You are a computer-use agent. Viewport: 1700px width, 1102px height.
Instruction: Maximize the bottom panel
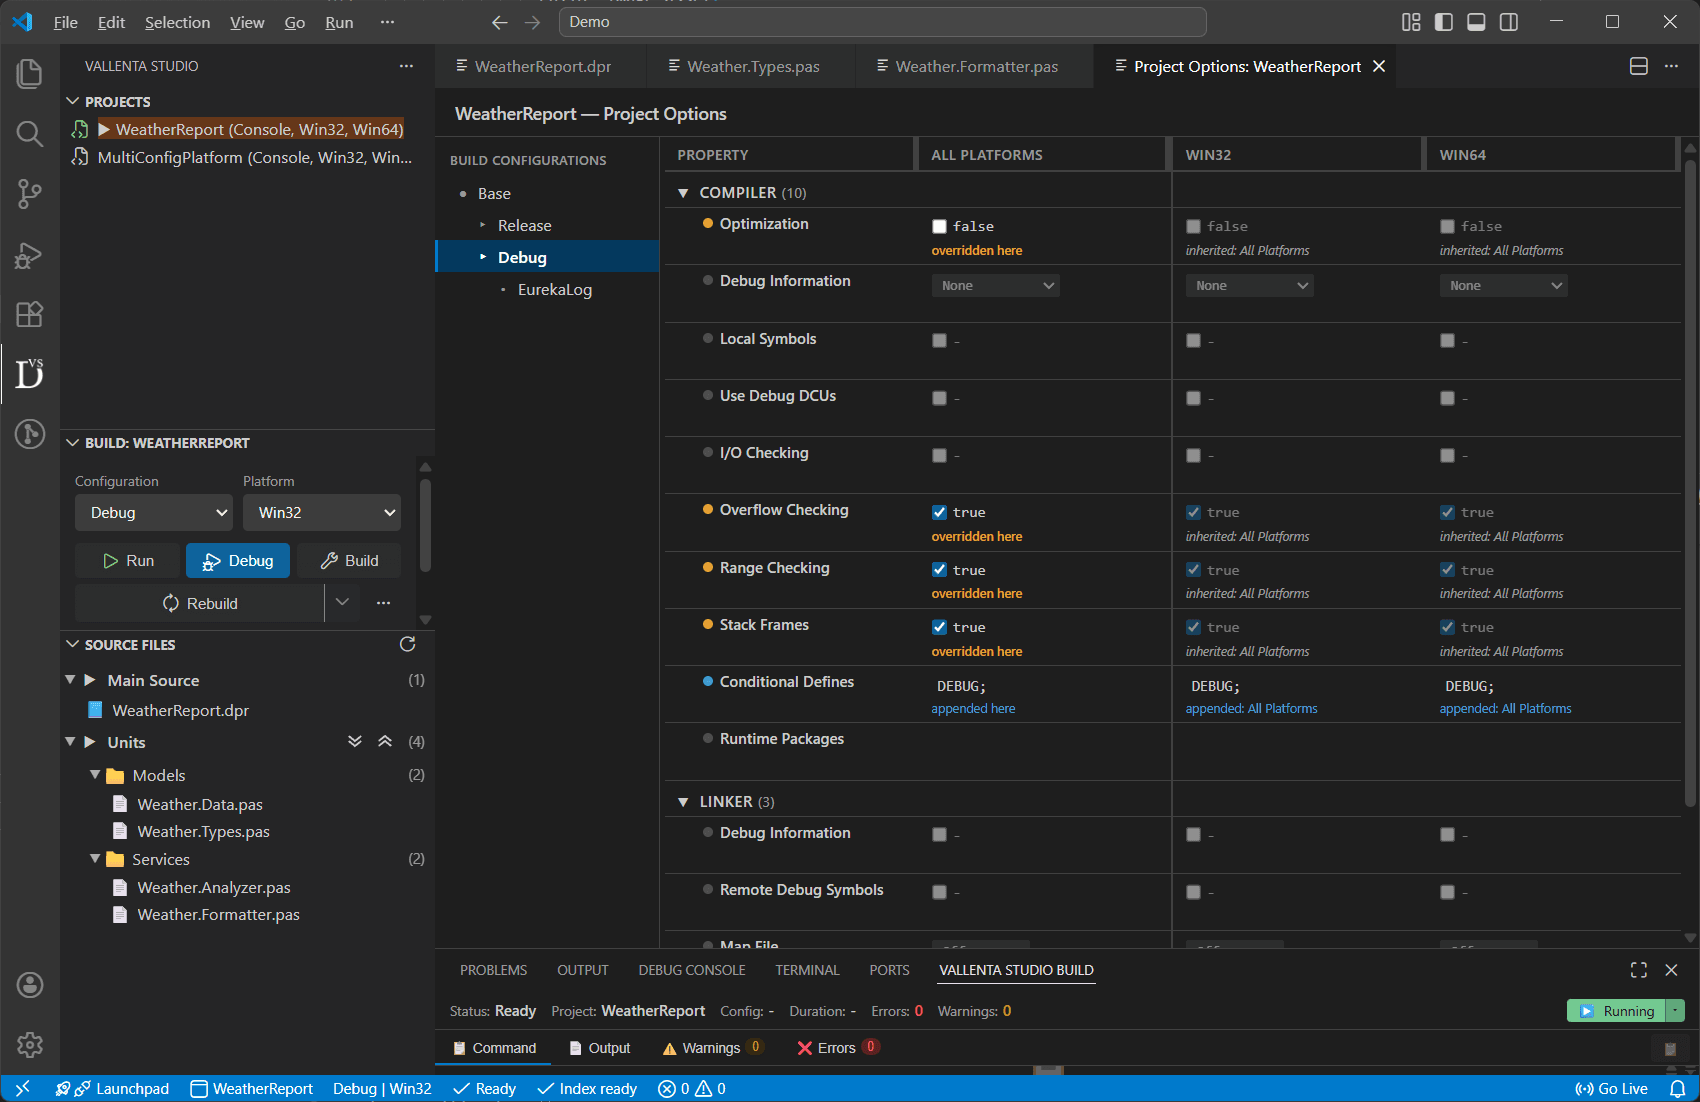tap(1639, 970)
